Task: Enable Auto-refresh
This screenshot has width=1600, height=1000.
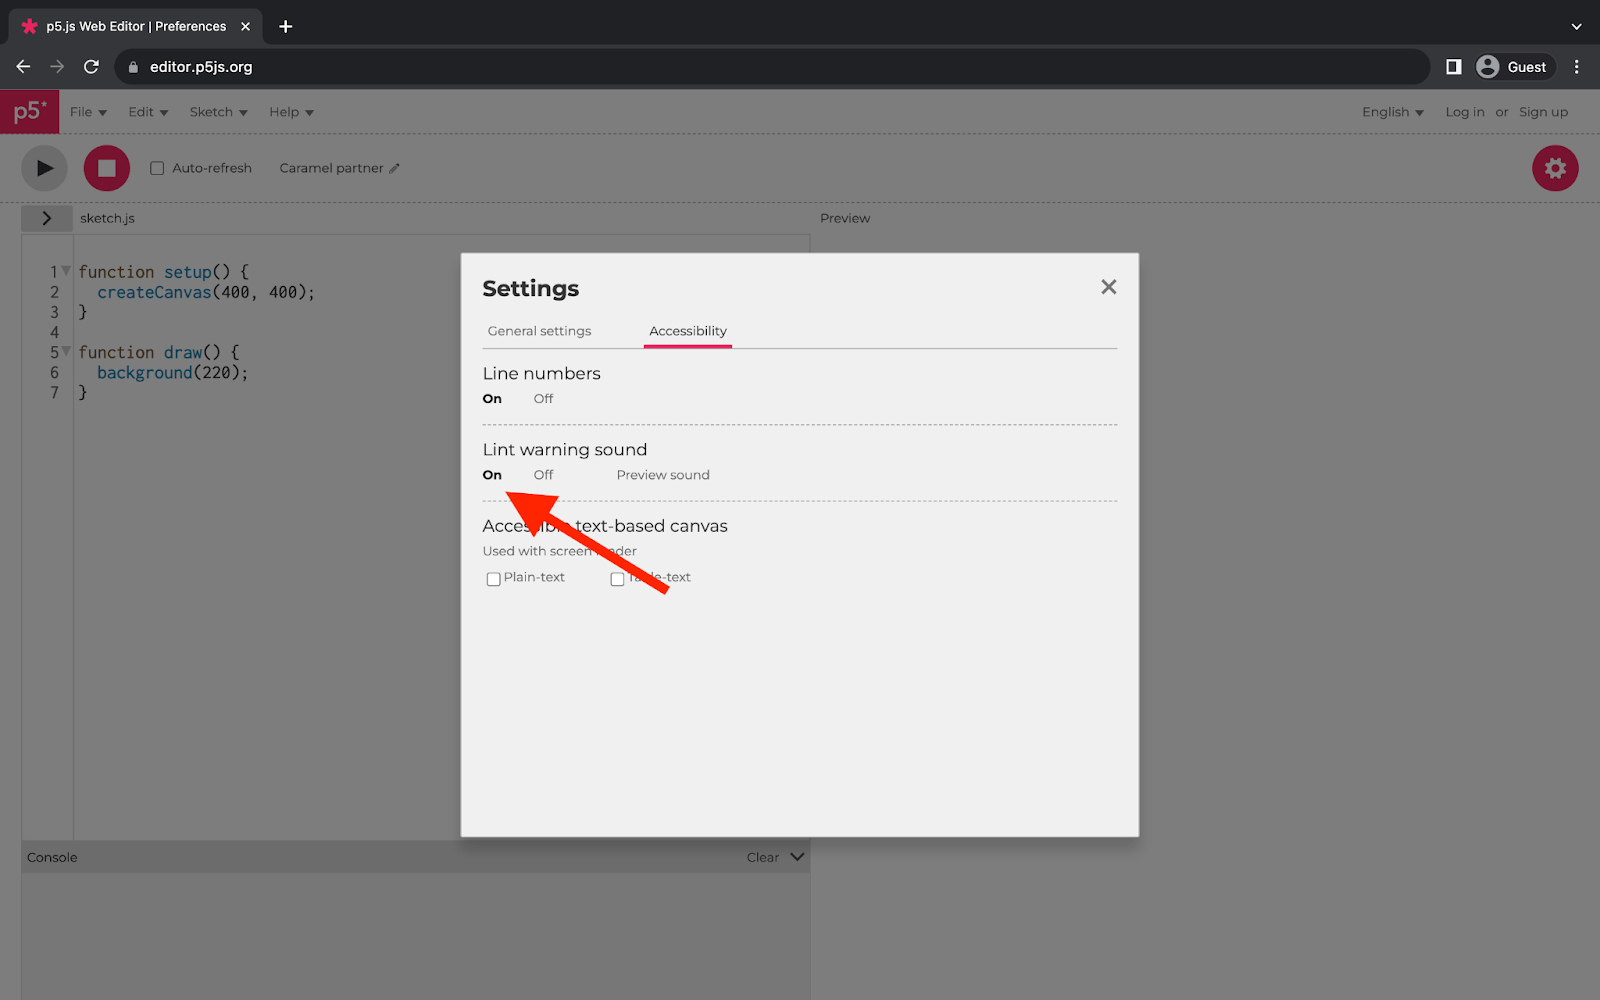Action: 157,168
